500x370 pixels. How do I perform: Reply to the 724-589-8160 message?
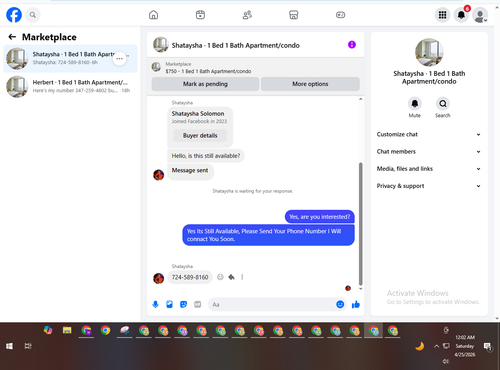coord(231,277)
